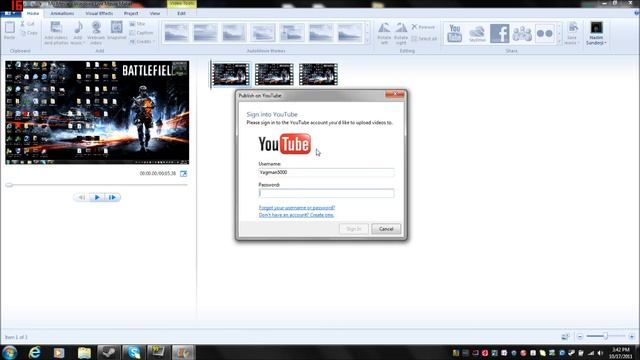640x360 pixels.
Task: Click the preview seek slider handle
Action: (x=9, y=185)
